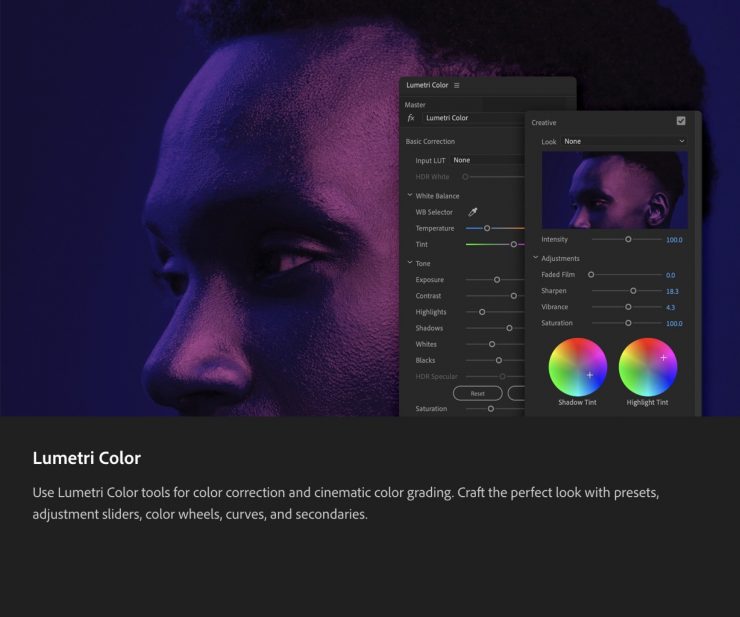
Task: Click the Intensity slider handle
Action: click(x=628, y=240)
